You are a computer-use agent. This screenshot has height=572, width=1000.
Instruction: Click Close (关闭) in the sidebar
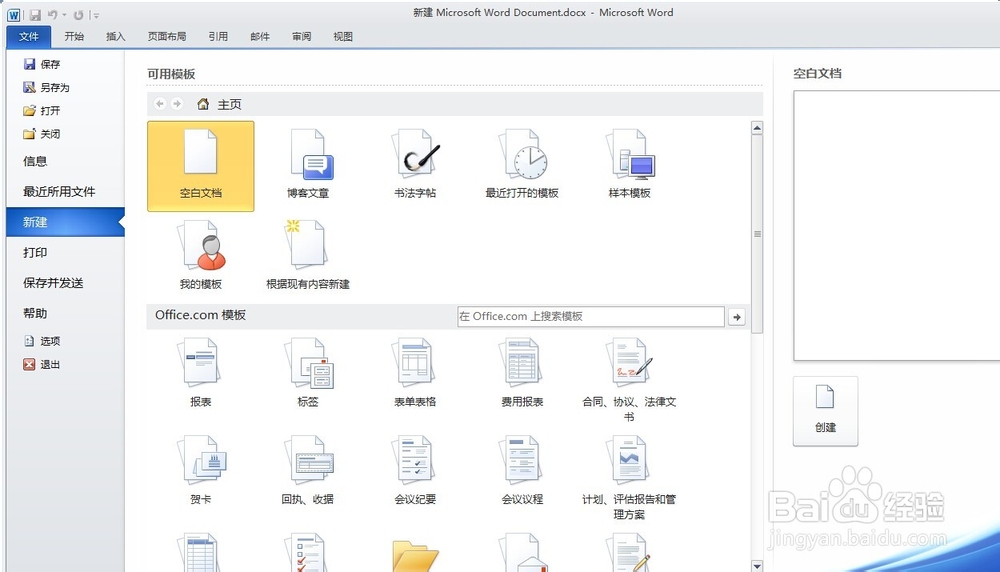coord(42,134)
